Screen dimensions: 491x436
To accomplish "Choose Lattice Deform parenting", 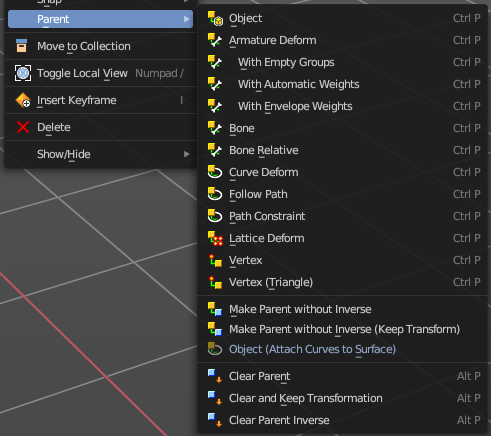I will click(343, 238).
